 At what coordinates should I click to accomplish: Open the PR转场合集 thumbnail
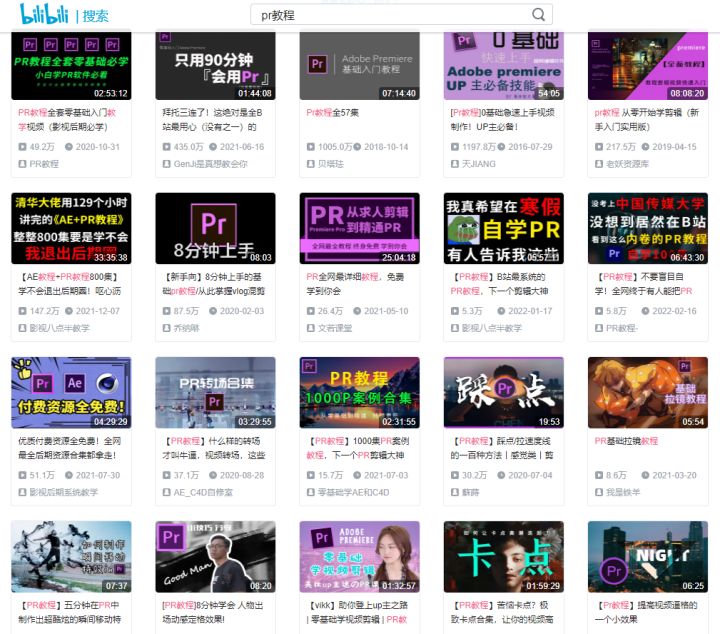click(x=215, y=393)
